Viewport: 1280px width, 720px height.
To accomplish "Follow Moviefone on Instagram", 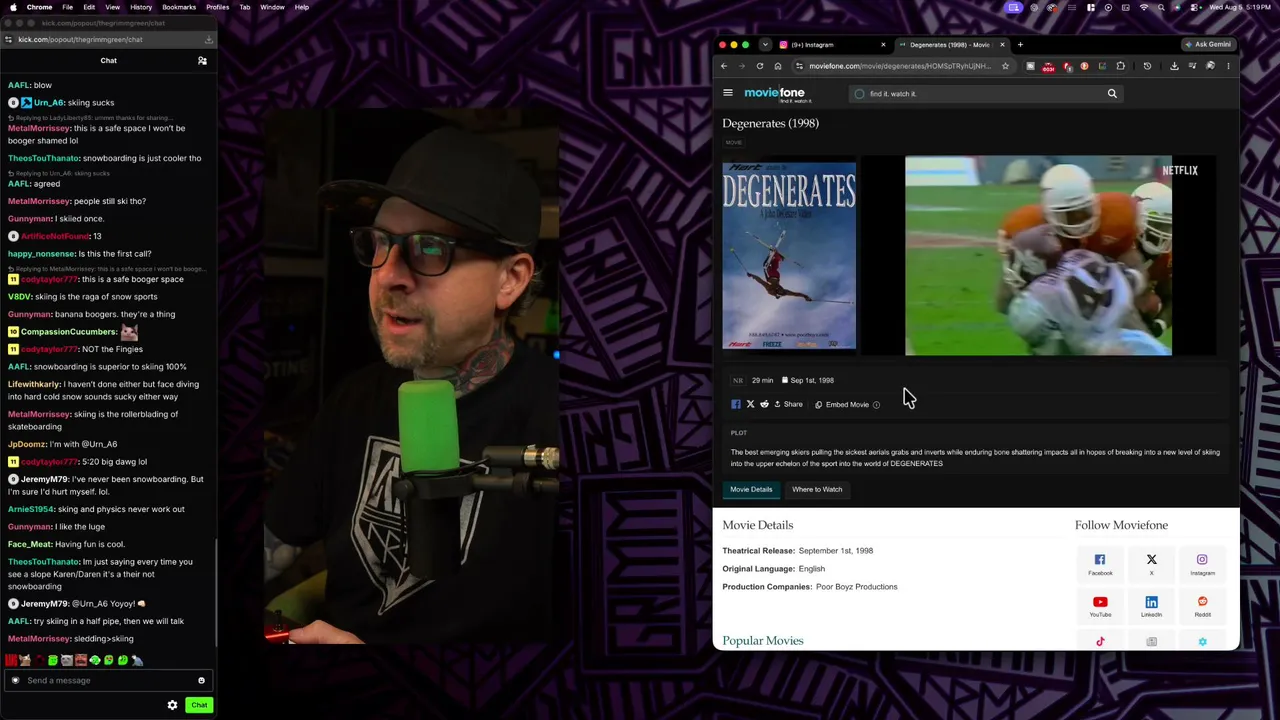I will coord(1202,564).
